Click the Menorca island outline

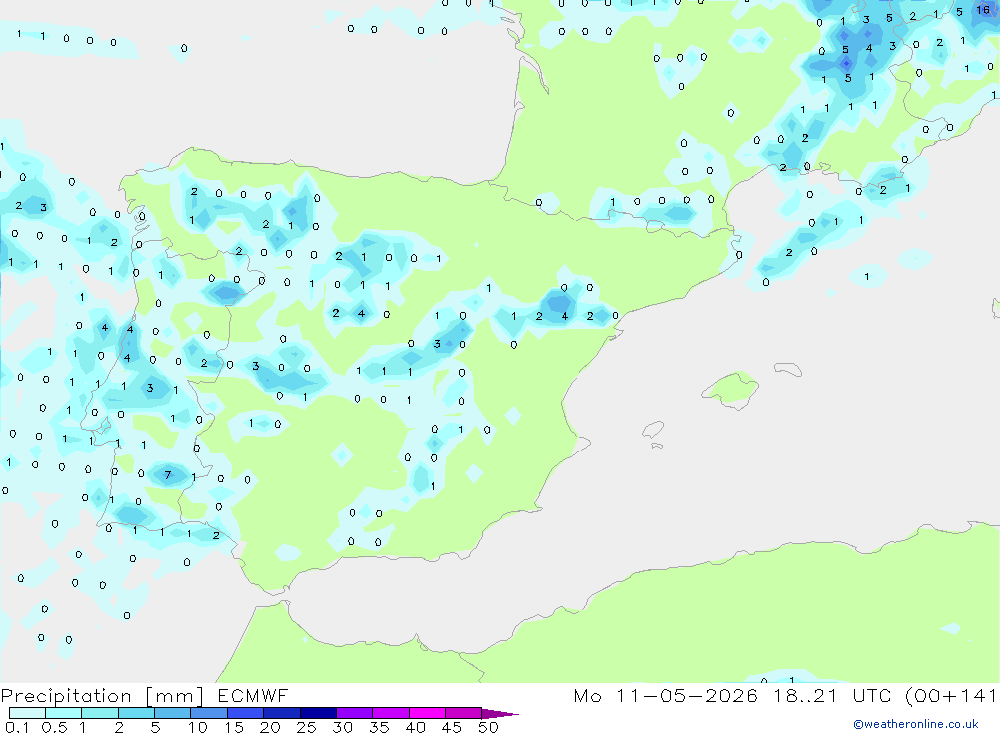tap(788, 369)
